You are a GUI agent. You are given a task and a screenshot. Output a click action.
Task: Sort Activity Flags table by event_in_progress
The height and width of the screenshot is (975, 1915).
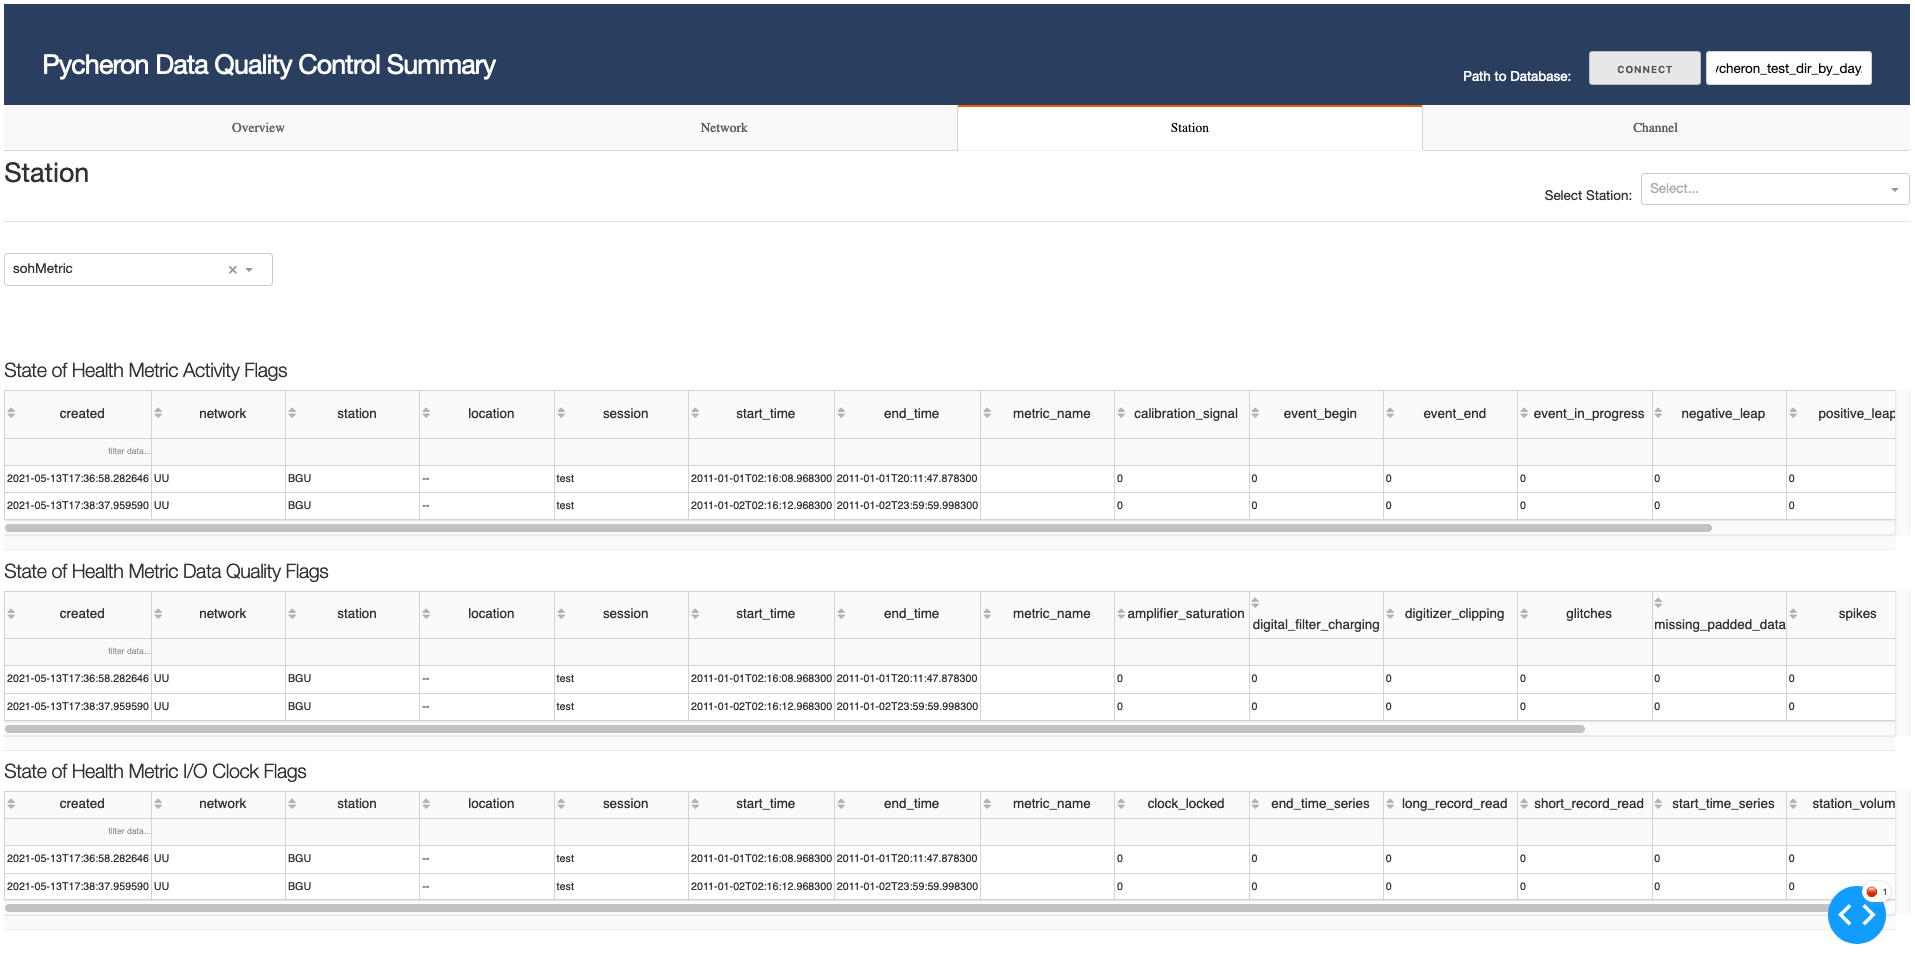pyautogui.click(x=1524, y=413)
